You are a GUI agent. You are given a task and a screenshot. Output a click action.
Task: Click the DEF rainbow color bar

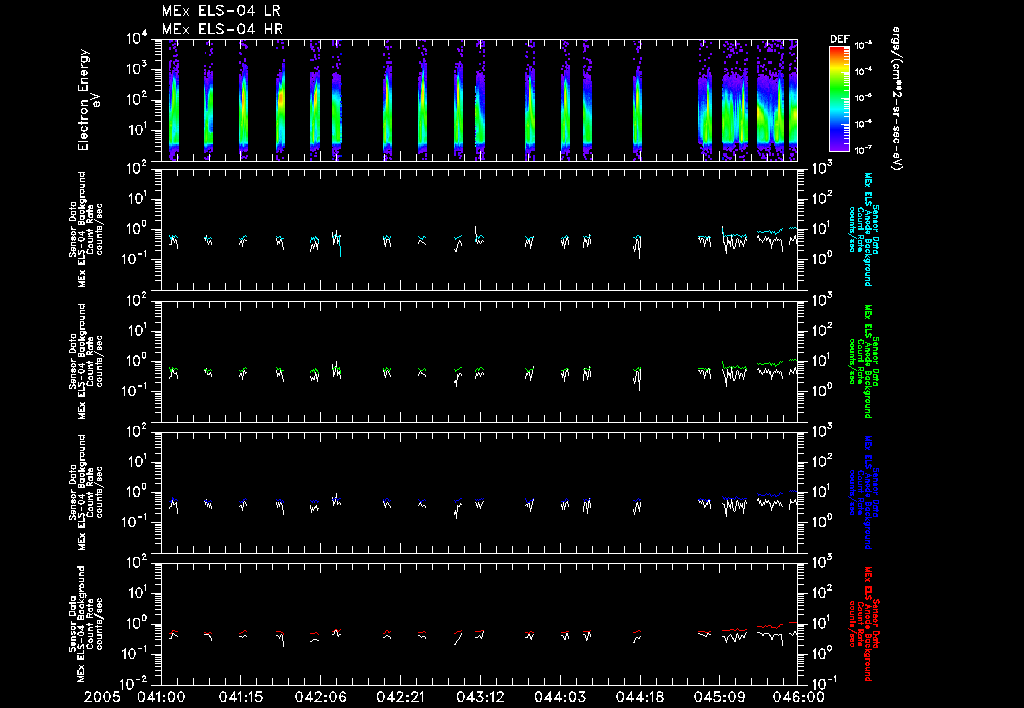[839, 99]
